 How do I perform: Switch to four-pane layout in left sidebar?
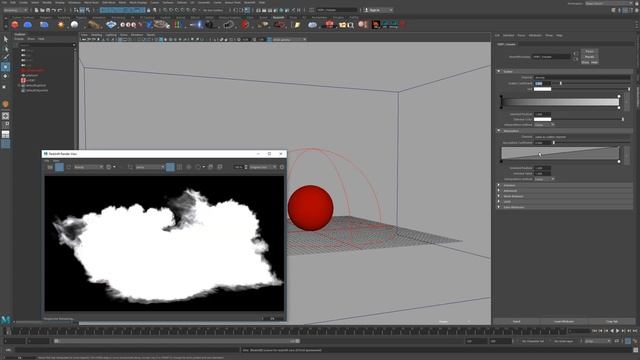pyautogui.click(x=5, y=125)
